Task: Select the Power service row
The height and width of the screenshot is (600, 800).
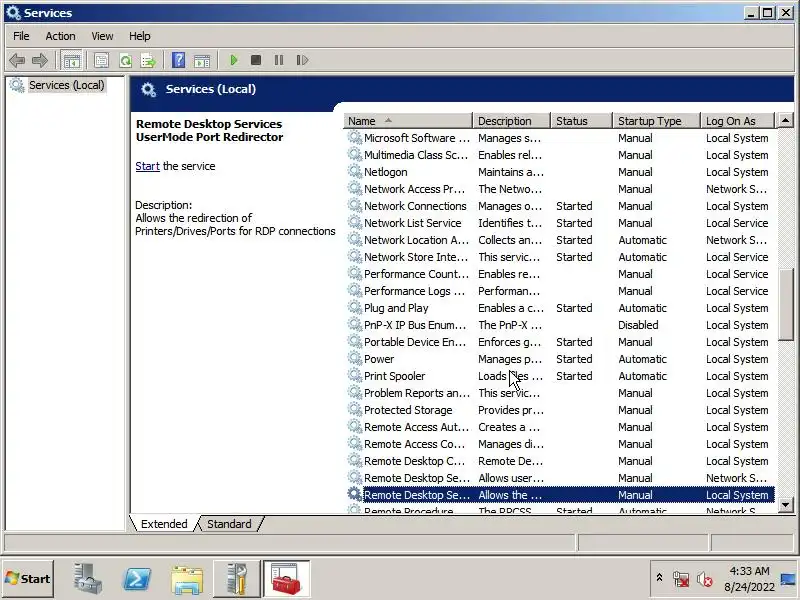Action: [x=560, y=359]
